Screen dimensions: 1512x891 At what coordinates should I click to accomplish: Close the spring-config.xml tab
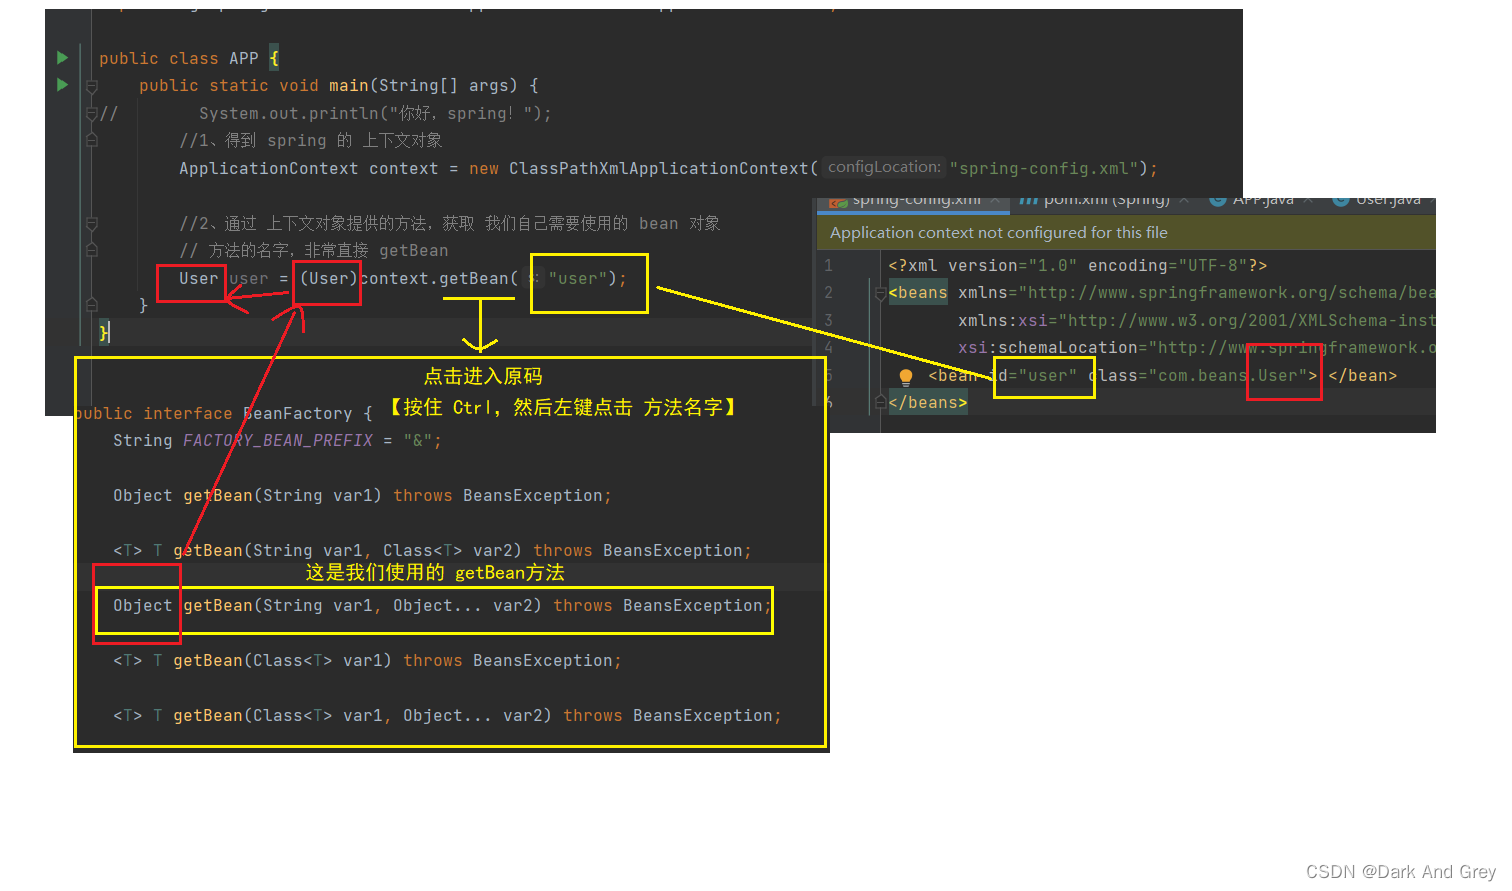[996, 201]
